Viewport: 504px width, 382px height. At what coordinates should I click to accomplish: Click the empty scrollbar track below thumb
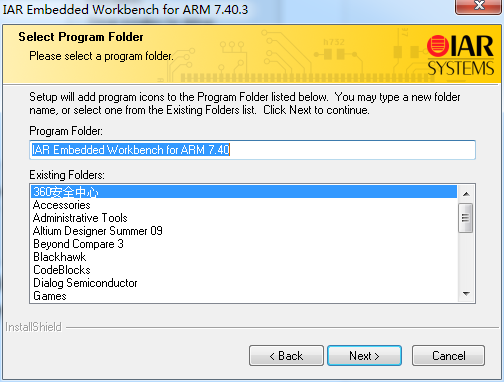click(x=466, y=259)
